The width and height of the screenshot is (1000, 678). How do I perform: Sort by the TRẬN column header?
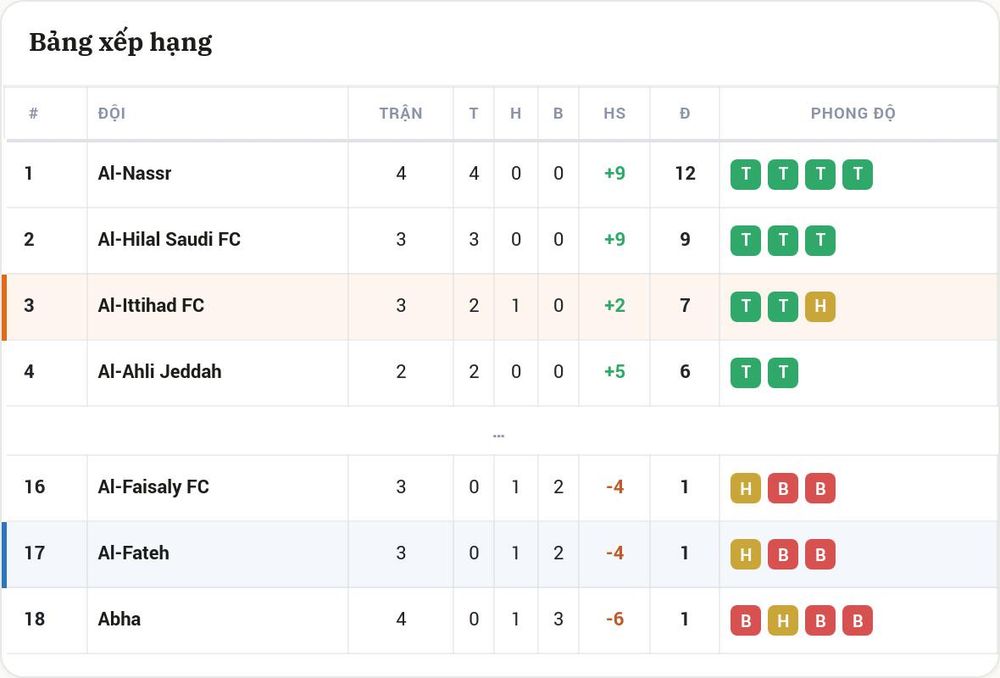tap(401, 114)
